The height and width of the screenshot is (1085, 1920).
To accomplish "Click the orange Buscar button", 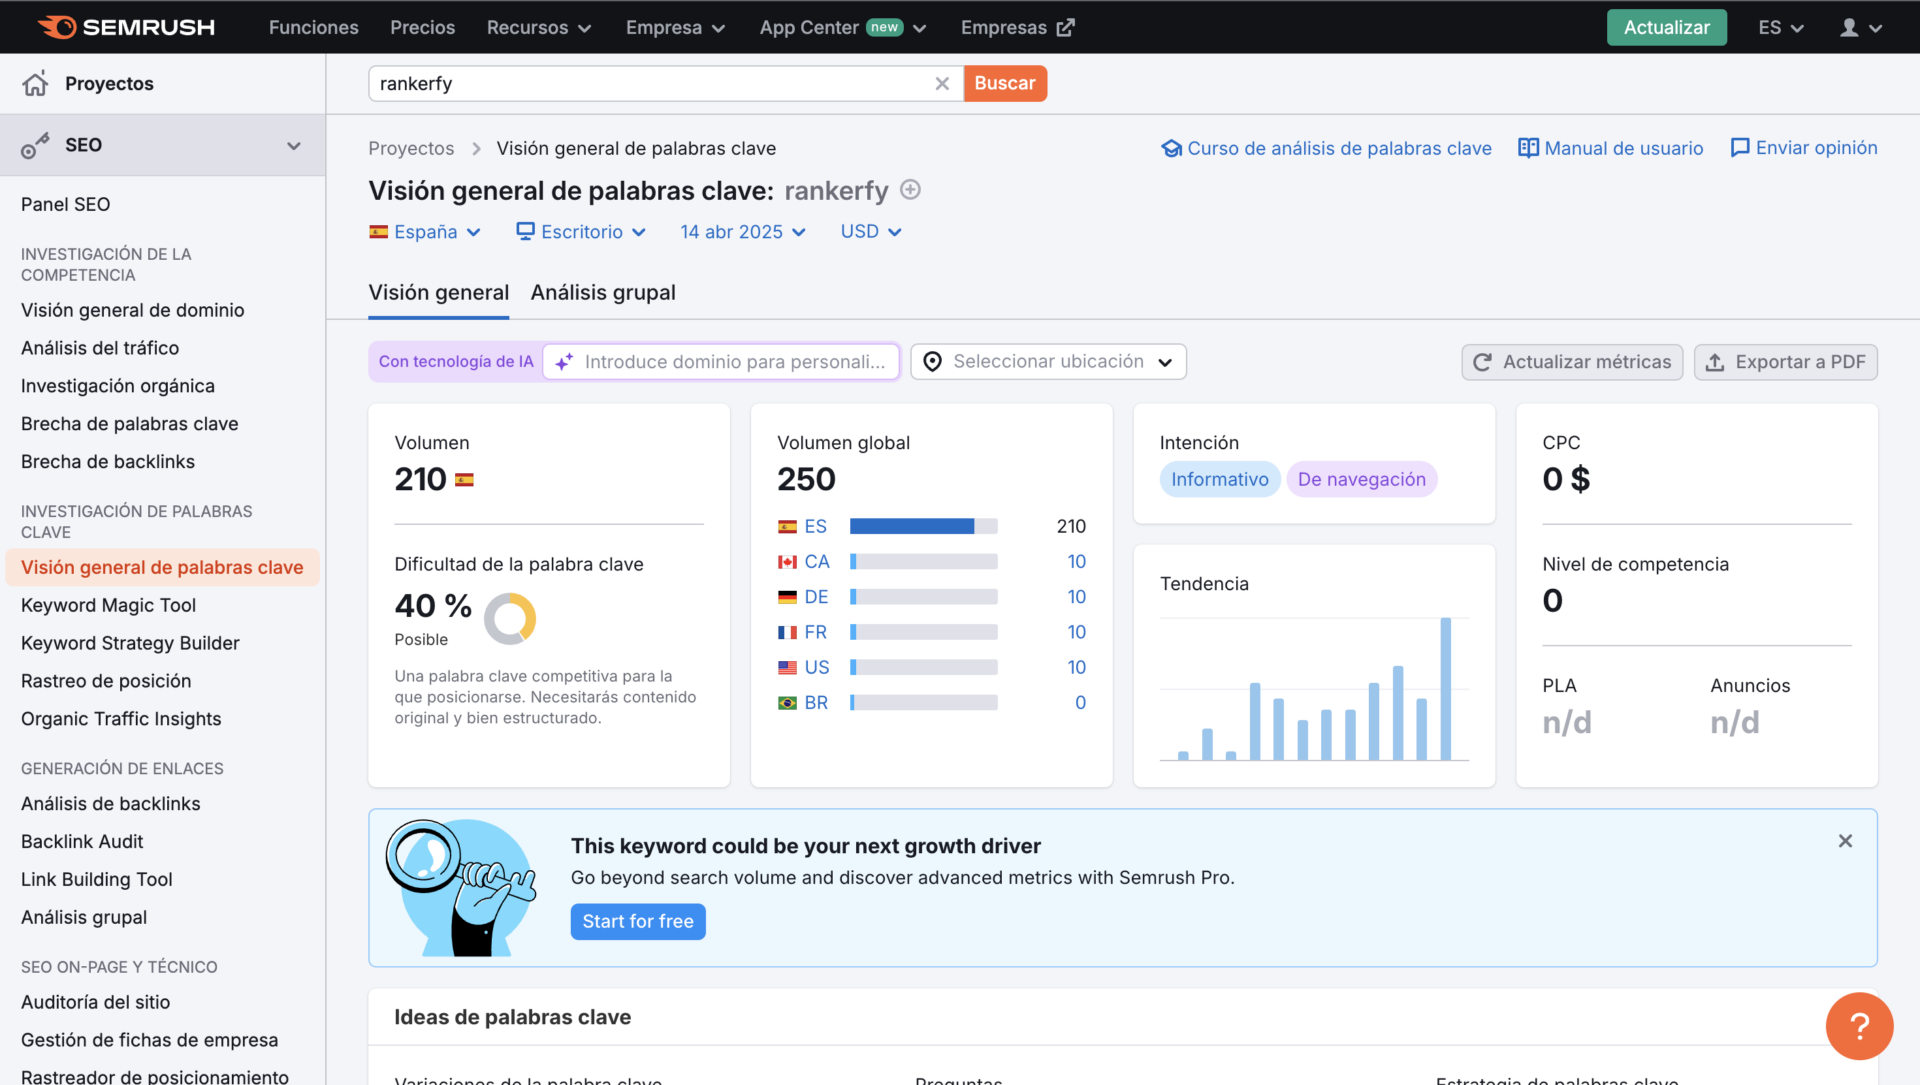I will coord(1005,84).
